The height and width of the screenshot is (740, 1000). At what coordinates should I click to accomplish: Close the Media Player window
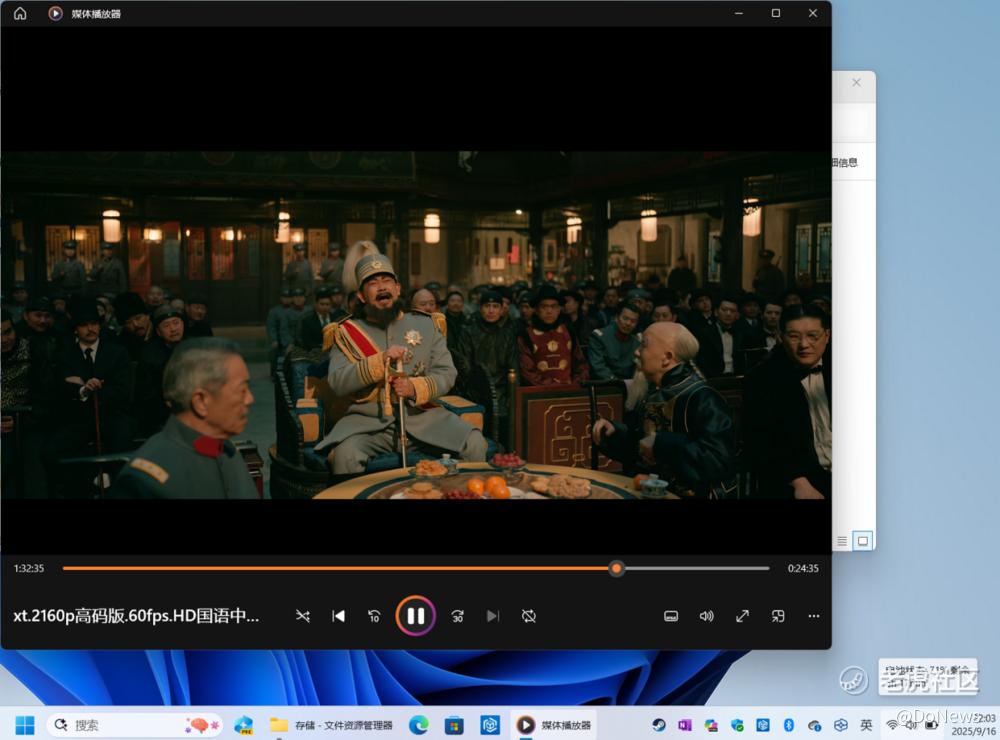(x=812, y=13)
